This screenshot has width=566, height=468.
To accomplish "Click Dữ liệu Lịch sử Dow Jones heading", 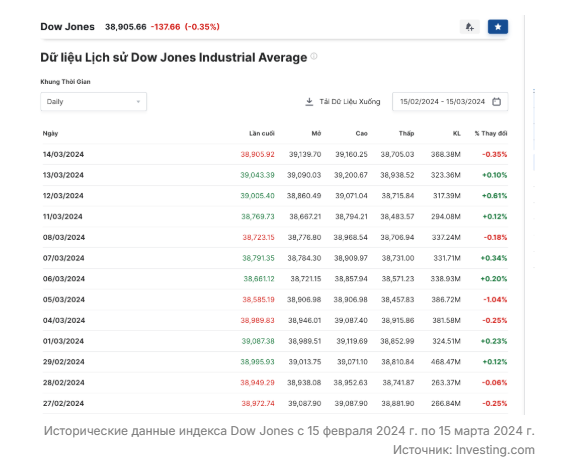I will (174, 58).
